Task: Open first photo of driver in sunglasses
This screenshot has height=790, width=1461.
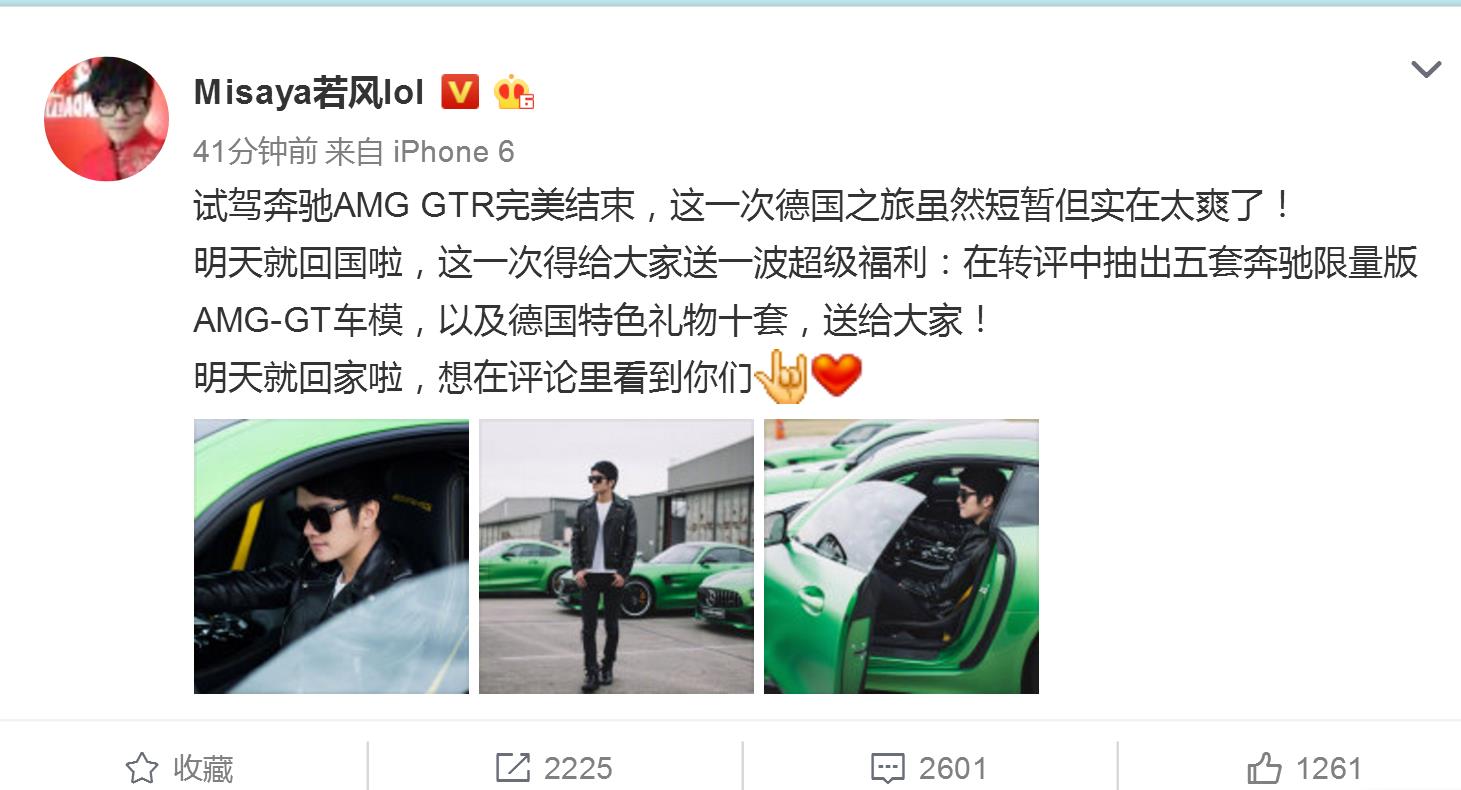Action: pyautogui.click(x=331, y=556)
